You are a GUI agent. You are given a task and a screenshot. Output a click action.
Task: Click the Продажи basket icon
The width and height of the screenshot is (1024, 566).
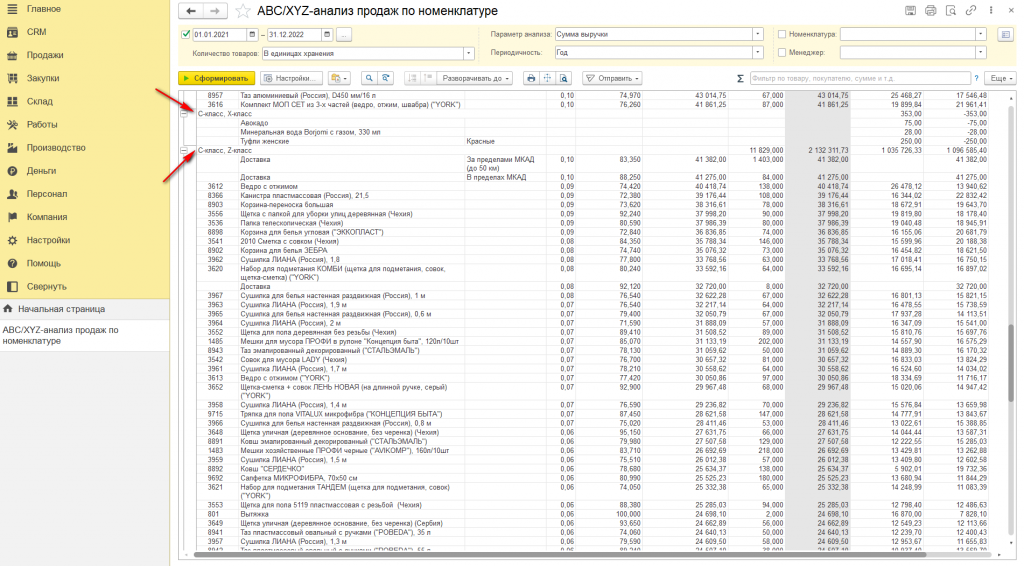[12, 55]
